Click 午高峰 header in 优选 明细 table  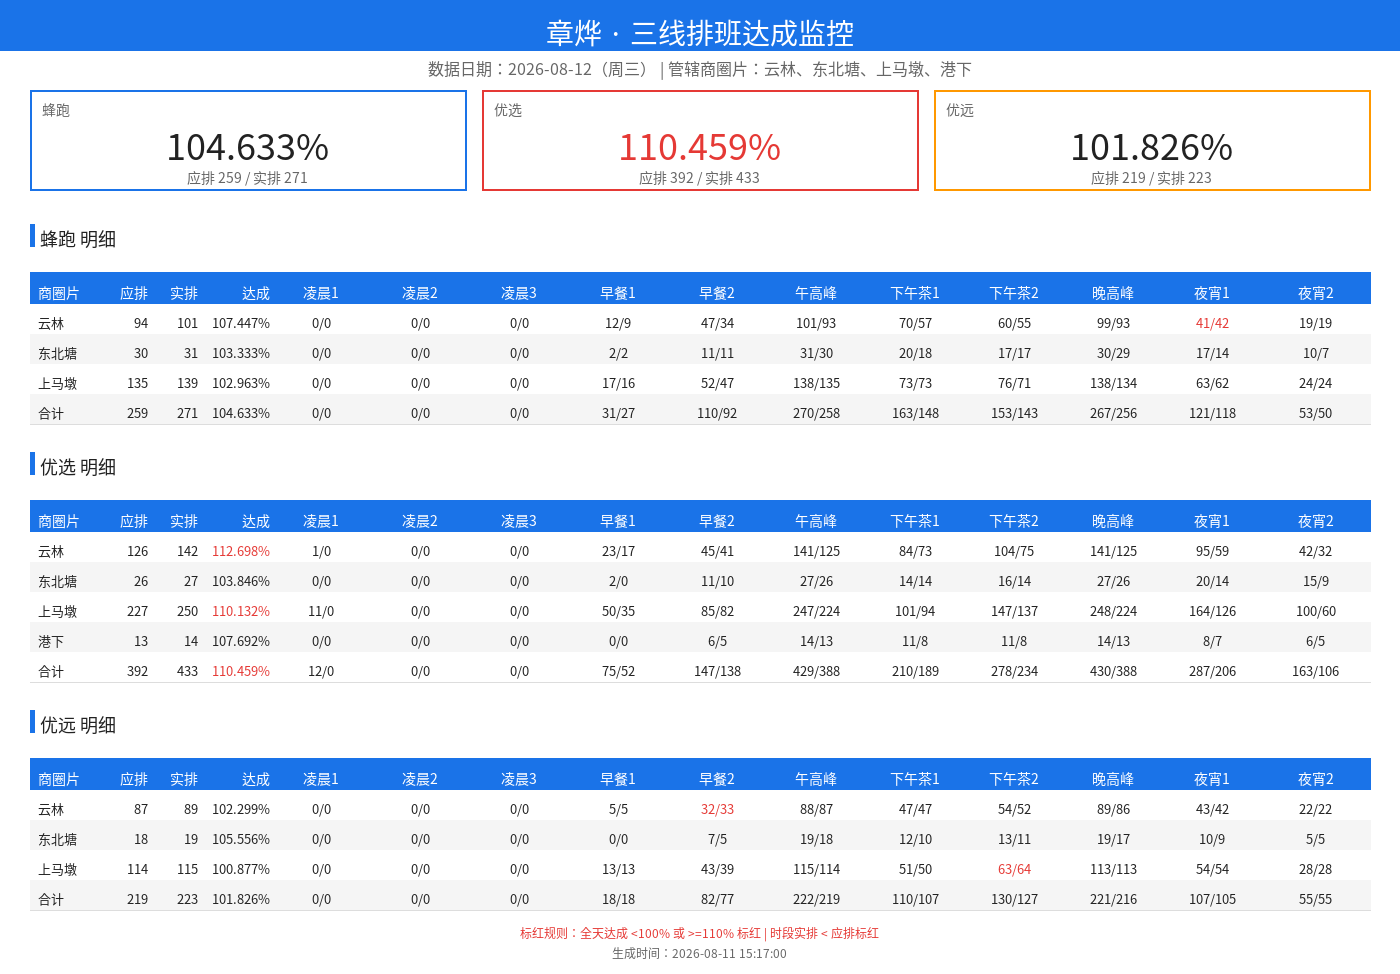click(816, 521)
